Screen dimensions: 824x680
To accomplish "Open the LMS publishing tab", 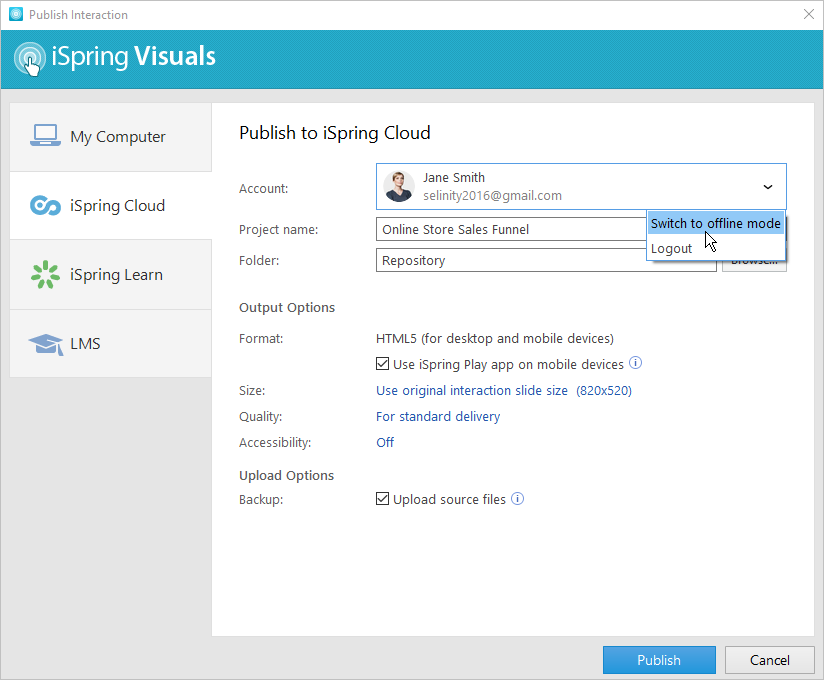I will pos(110,344).
